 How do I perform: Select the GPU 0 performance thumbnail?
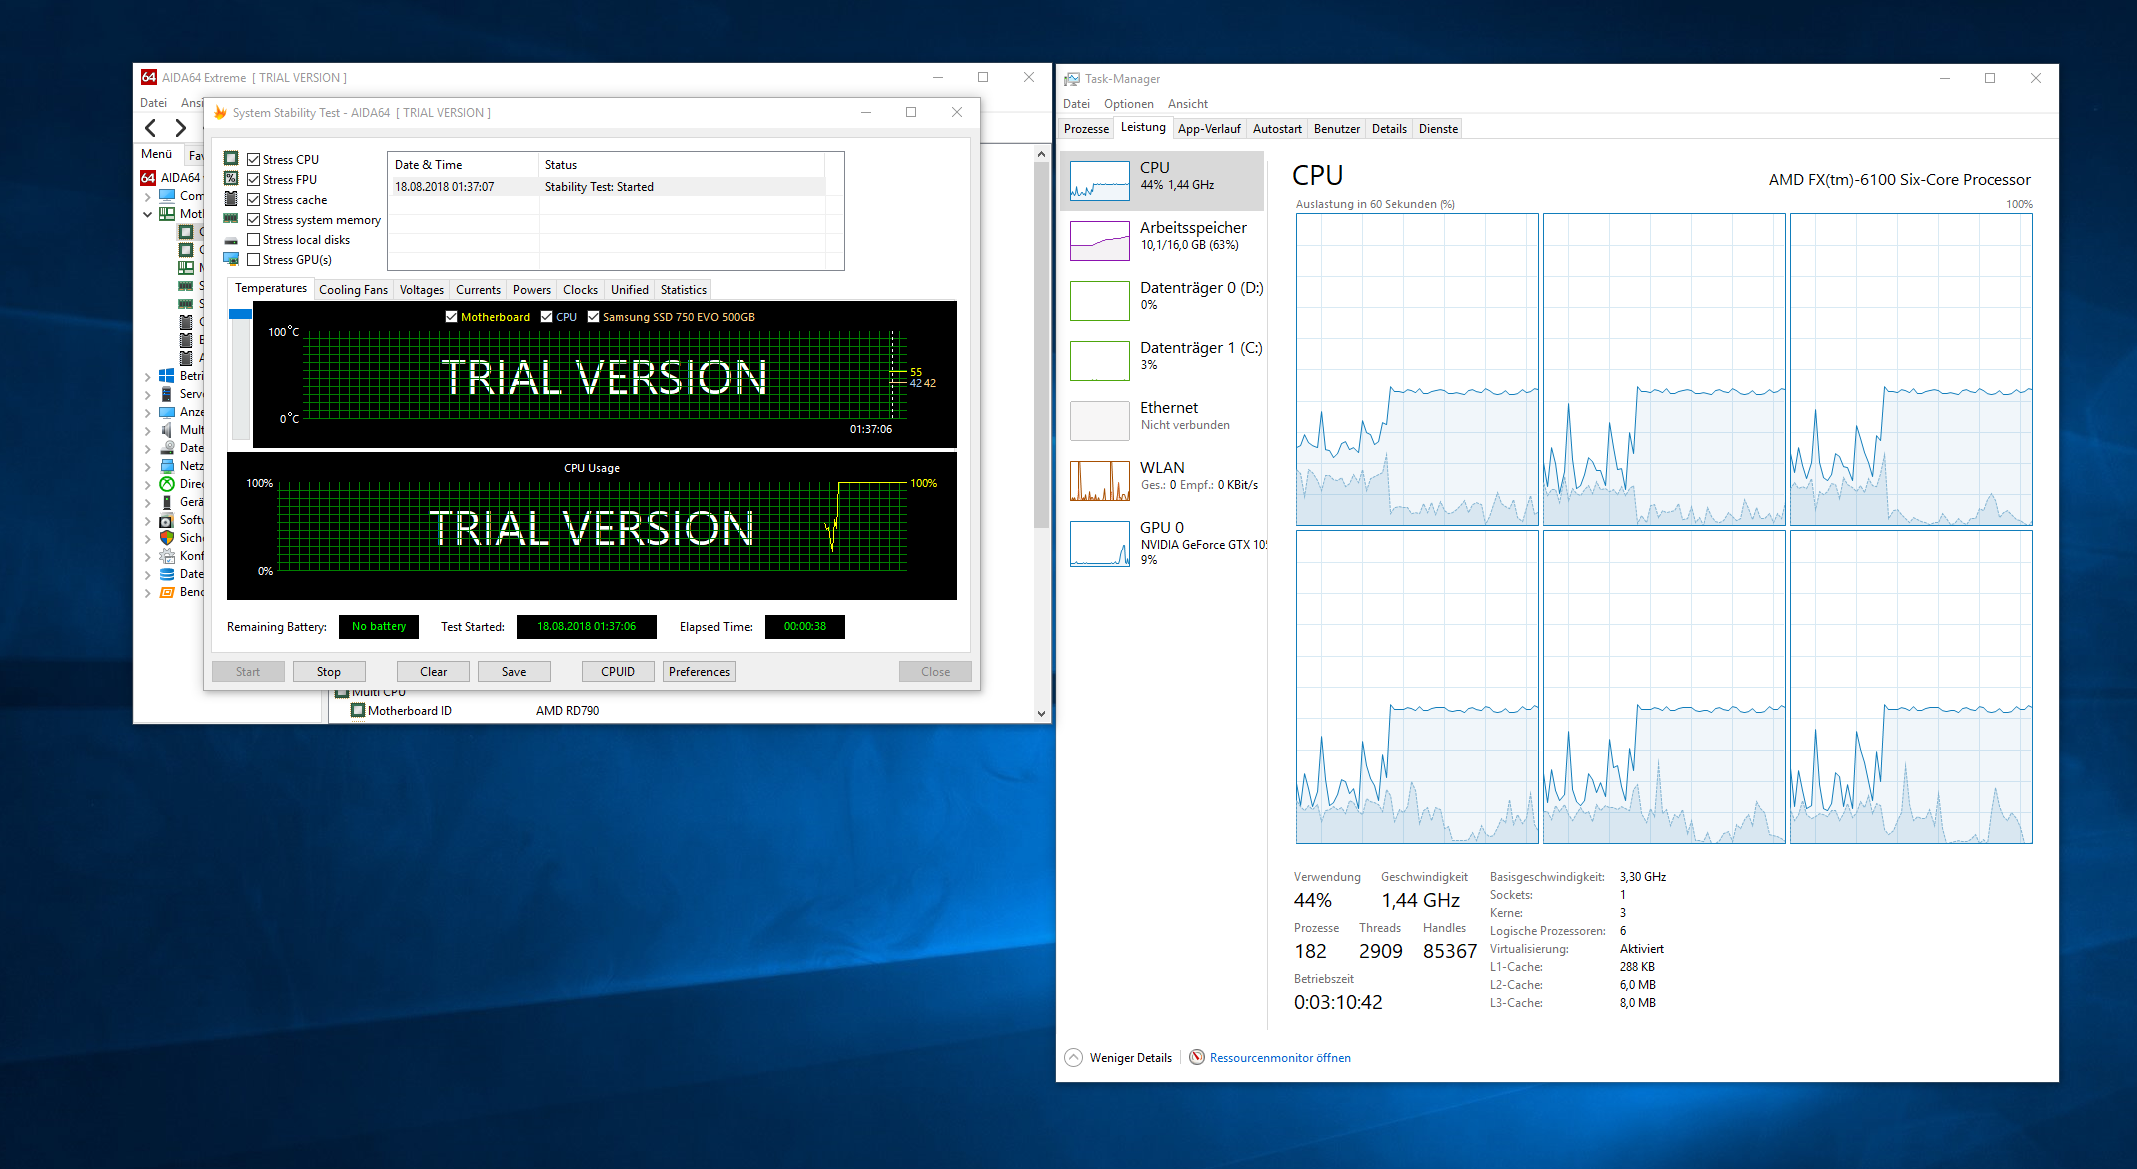pyautogui.click(x=1099, y=543)
